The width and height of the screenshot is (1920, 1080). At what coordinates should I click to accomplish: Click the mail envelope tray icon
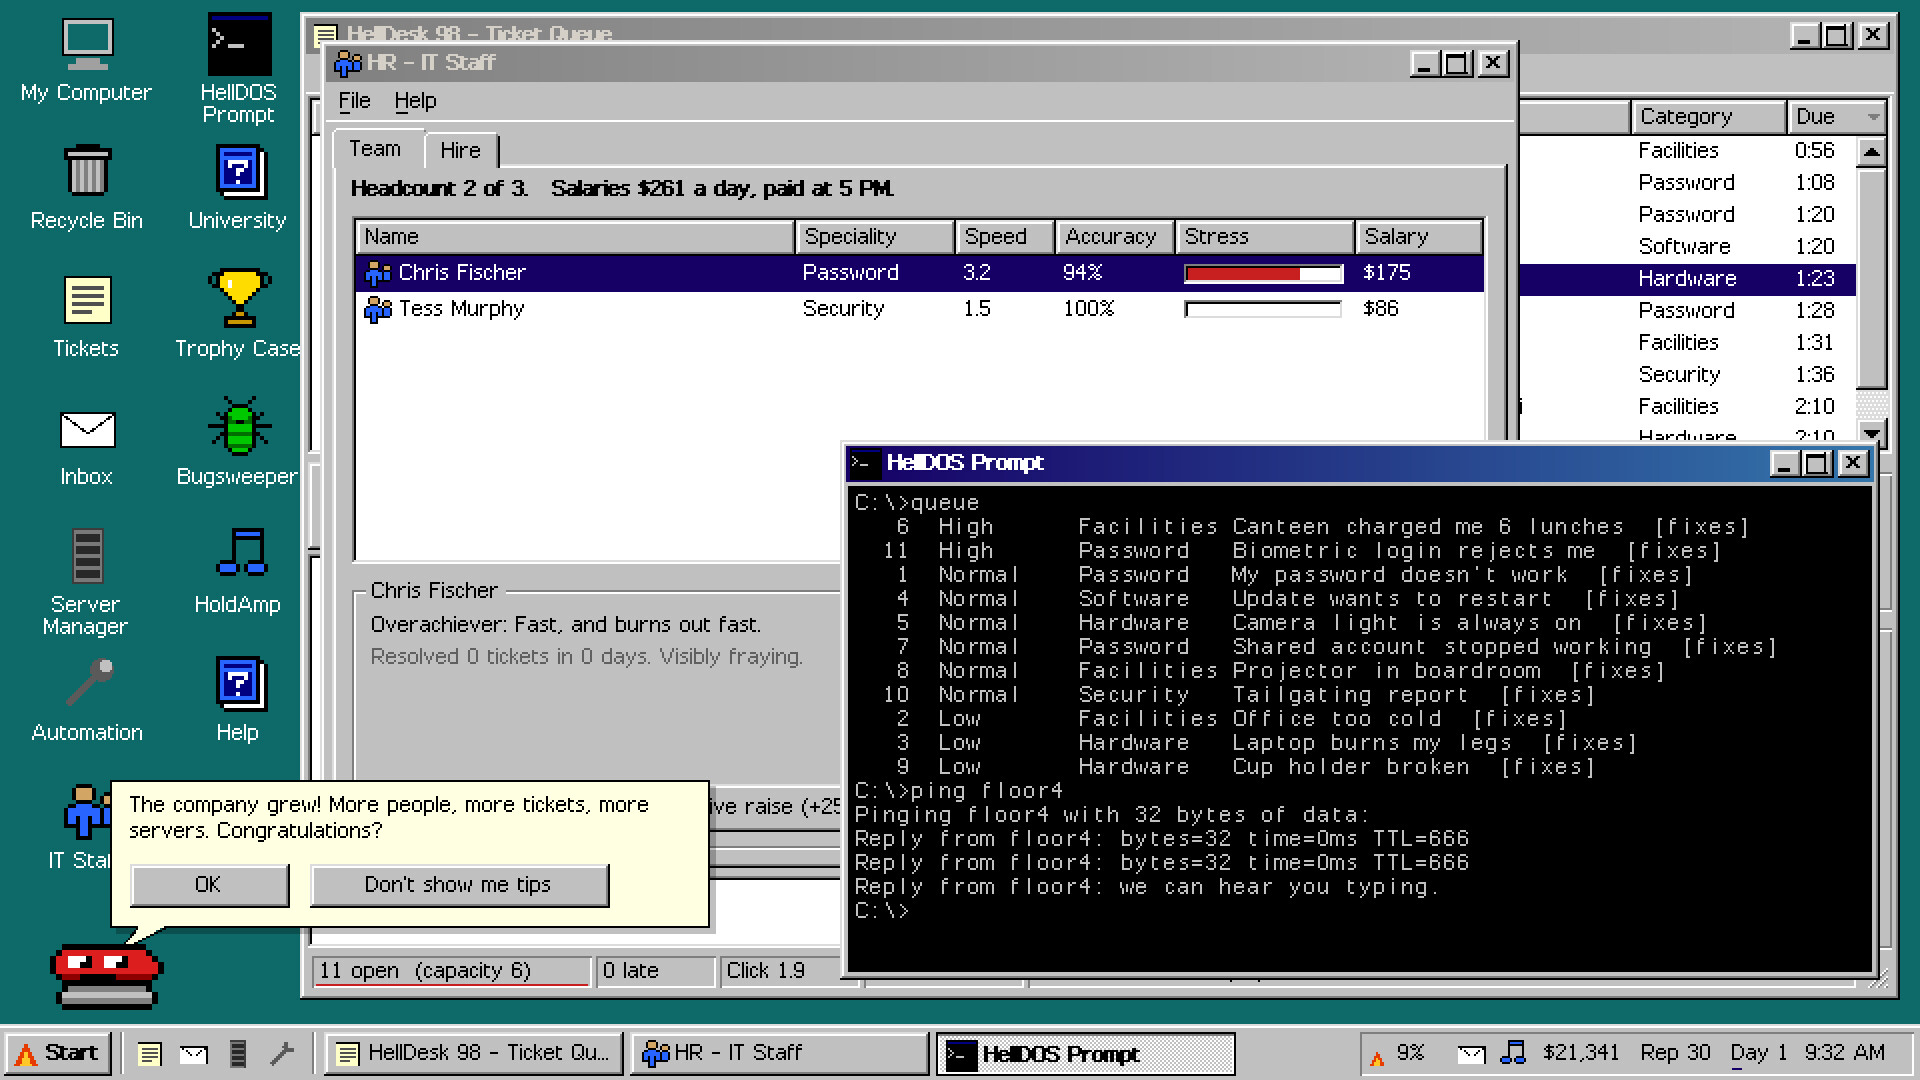point(1471,1053)
